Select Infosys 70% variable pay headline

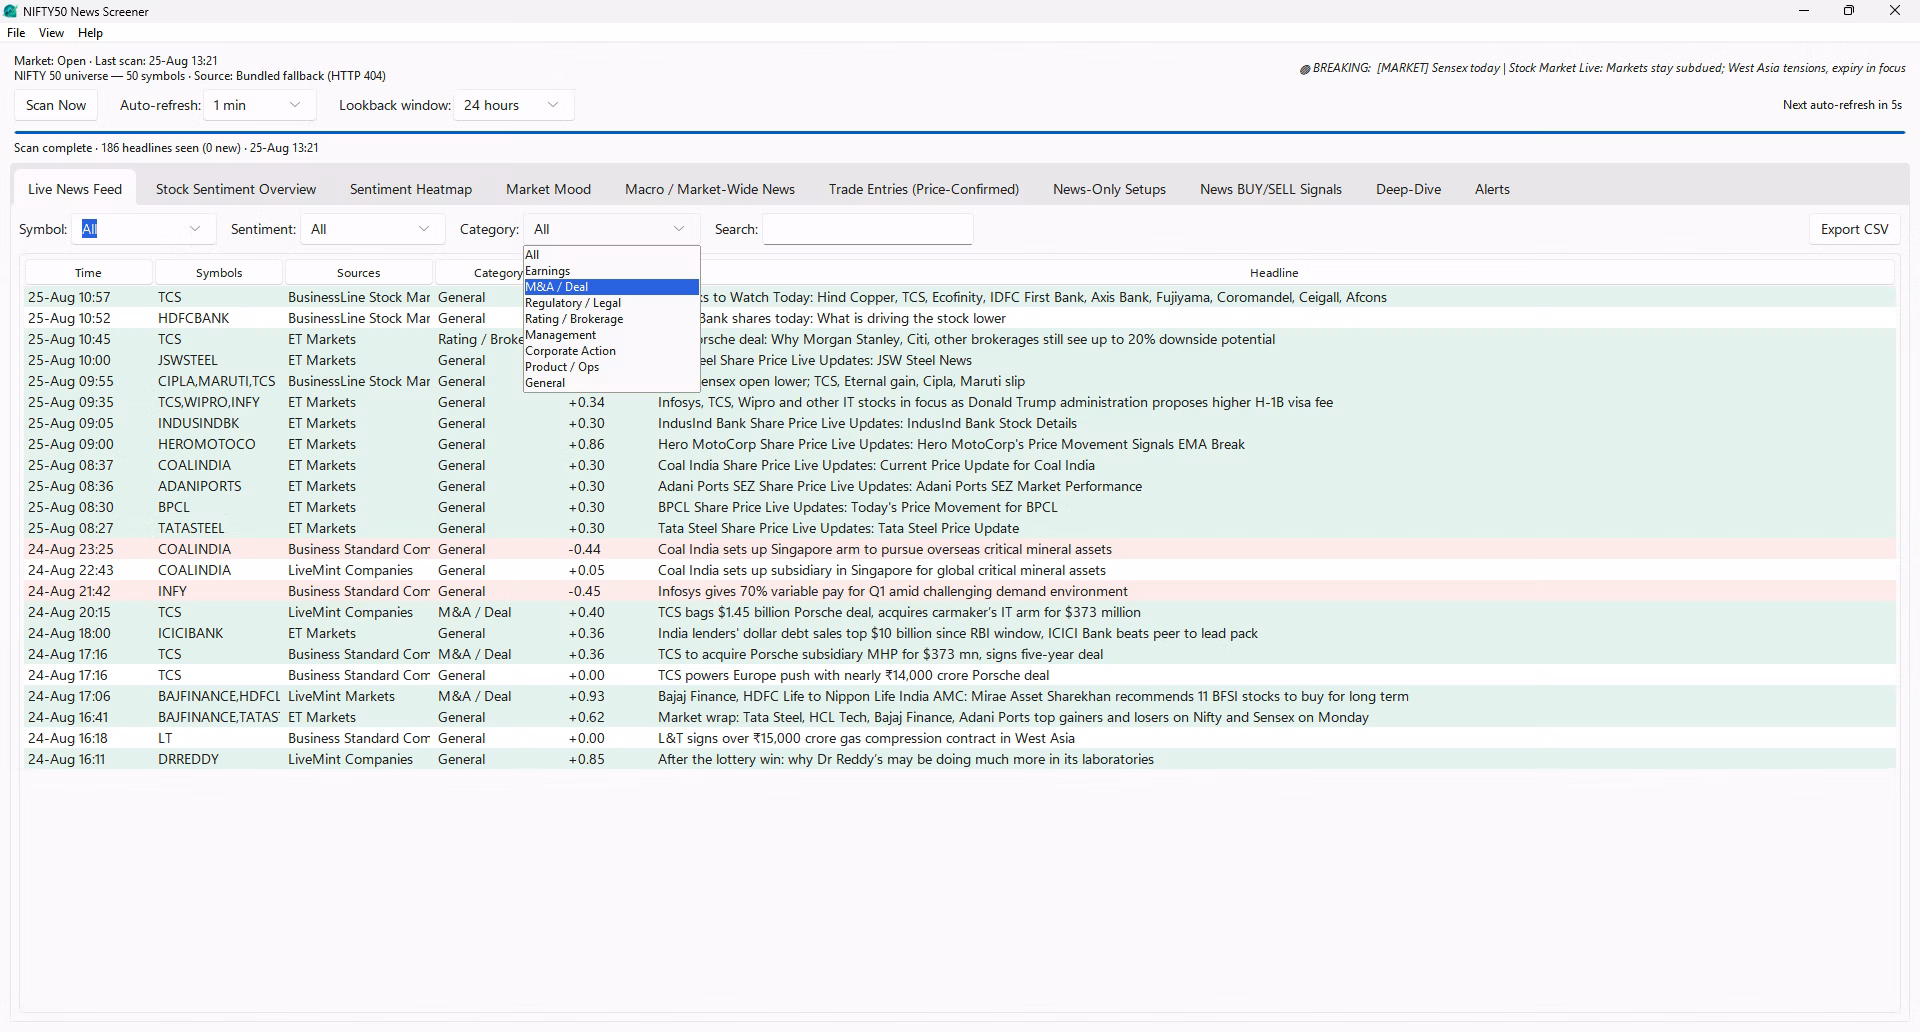(893, 591)
